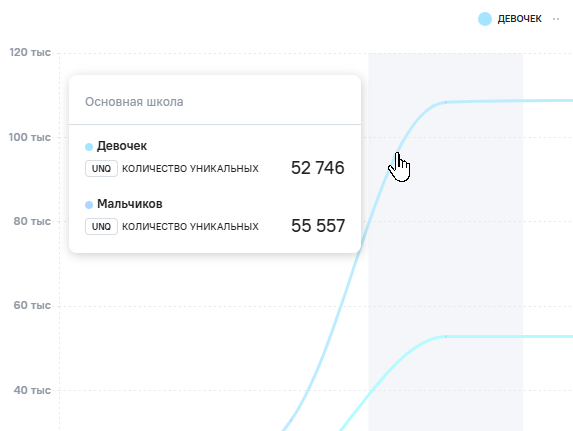The height and width of the screenshot is (431, 573).
Task: Click the Девочек series name in tooltip
Action: pyautogui.click(x=122, y=146)
